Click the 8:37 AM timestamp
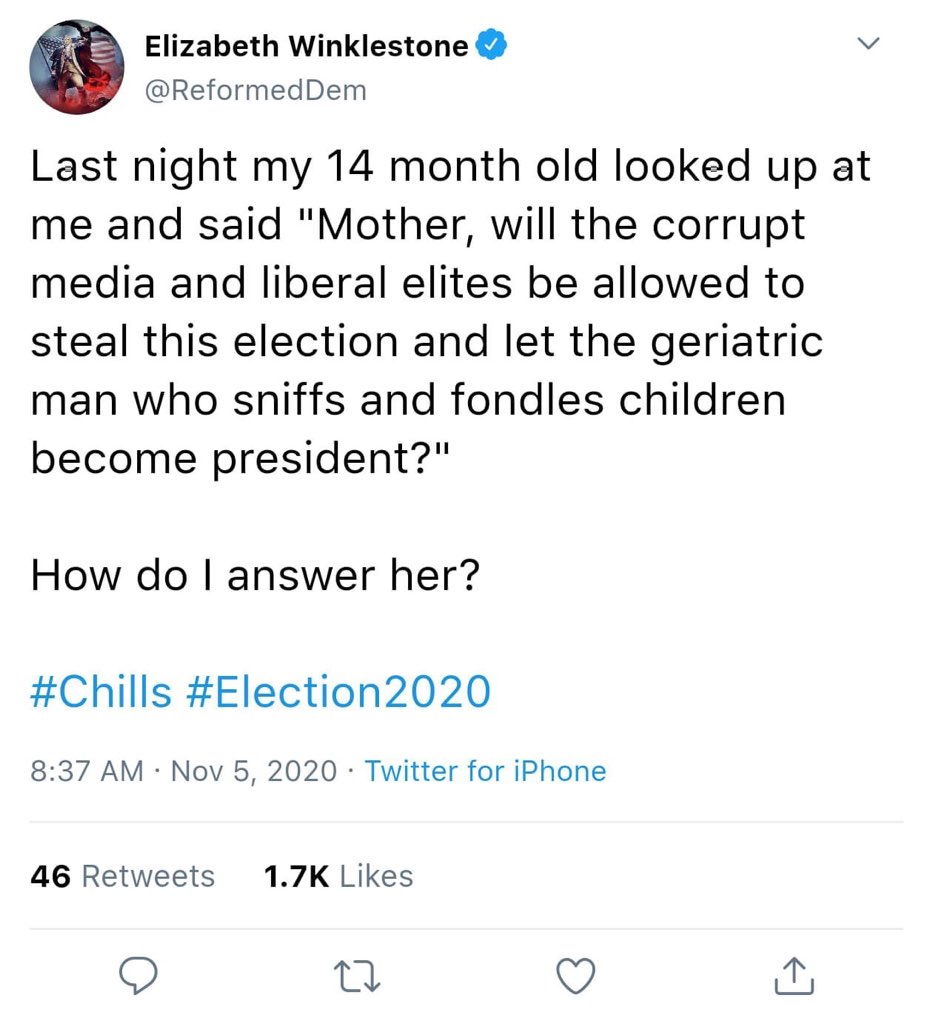 click(x=87, y=771)
